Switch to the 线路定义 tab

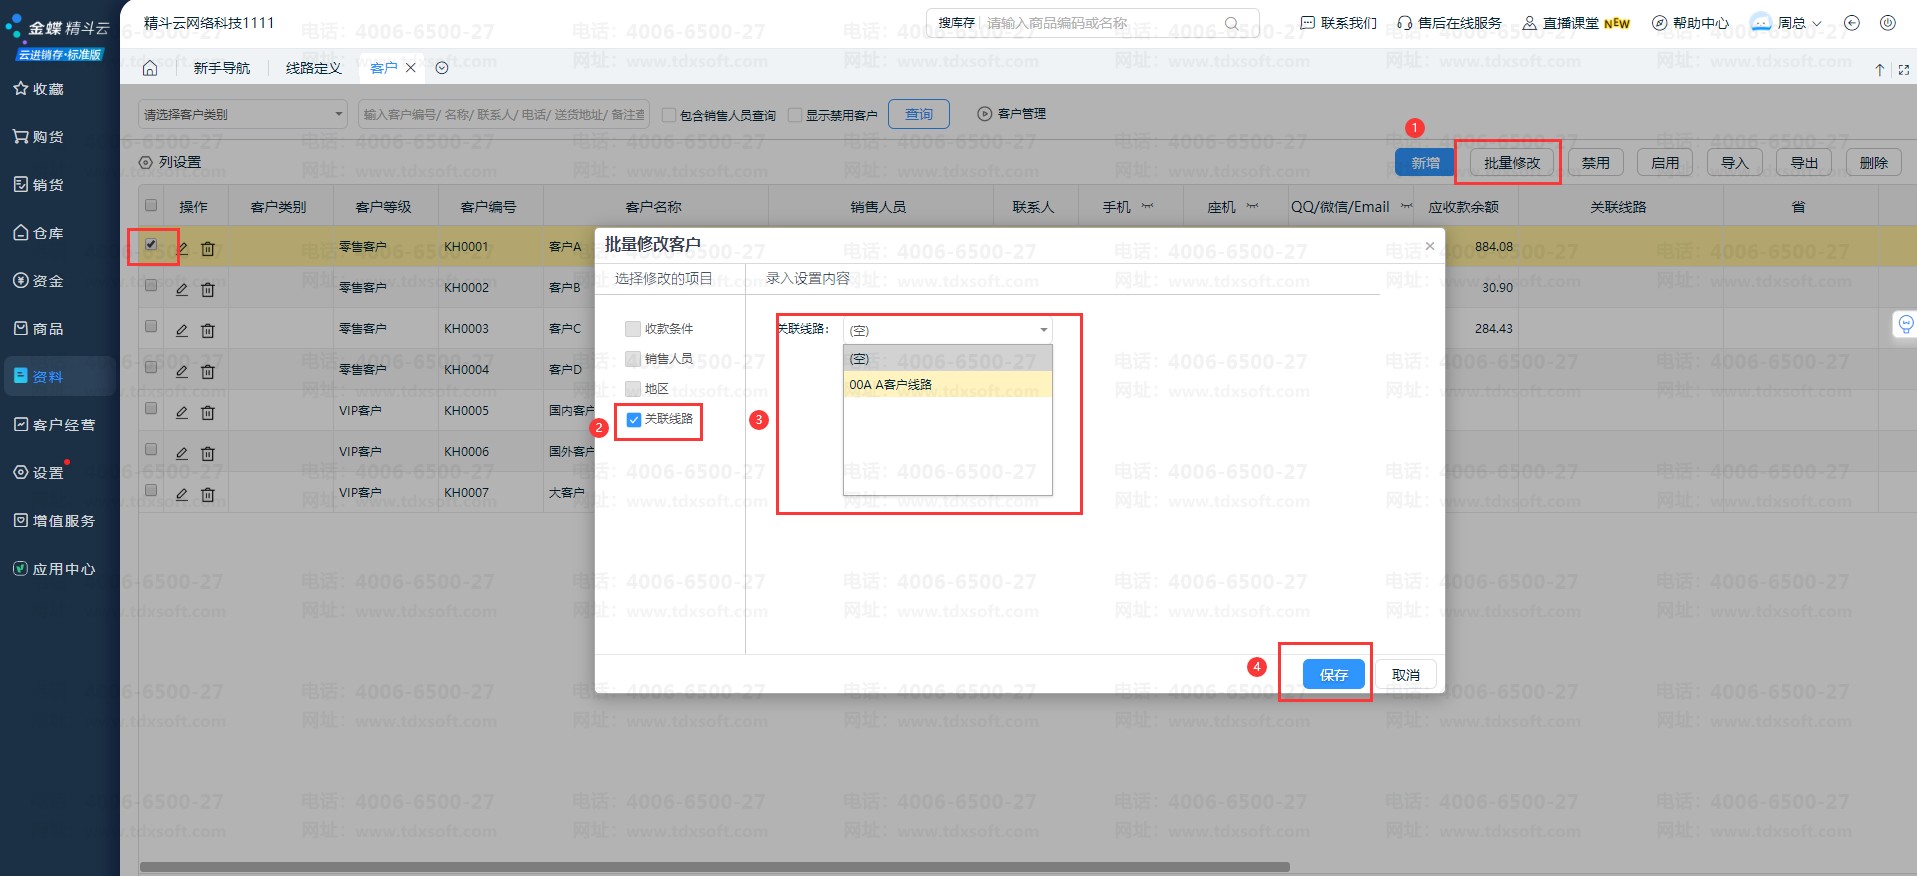coord(313,68)
